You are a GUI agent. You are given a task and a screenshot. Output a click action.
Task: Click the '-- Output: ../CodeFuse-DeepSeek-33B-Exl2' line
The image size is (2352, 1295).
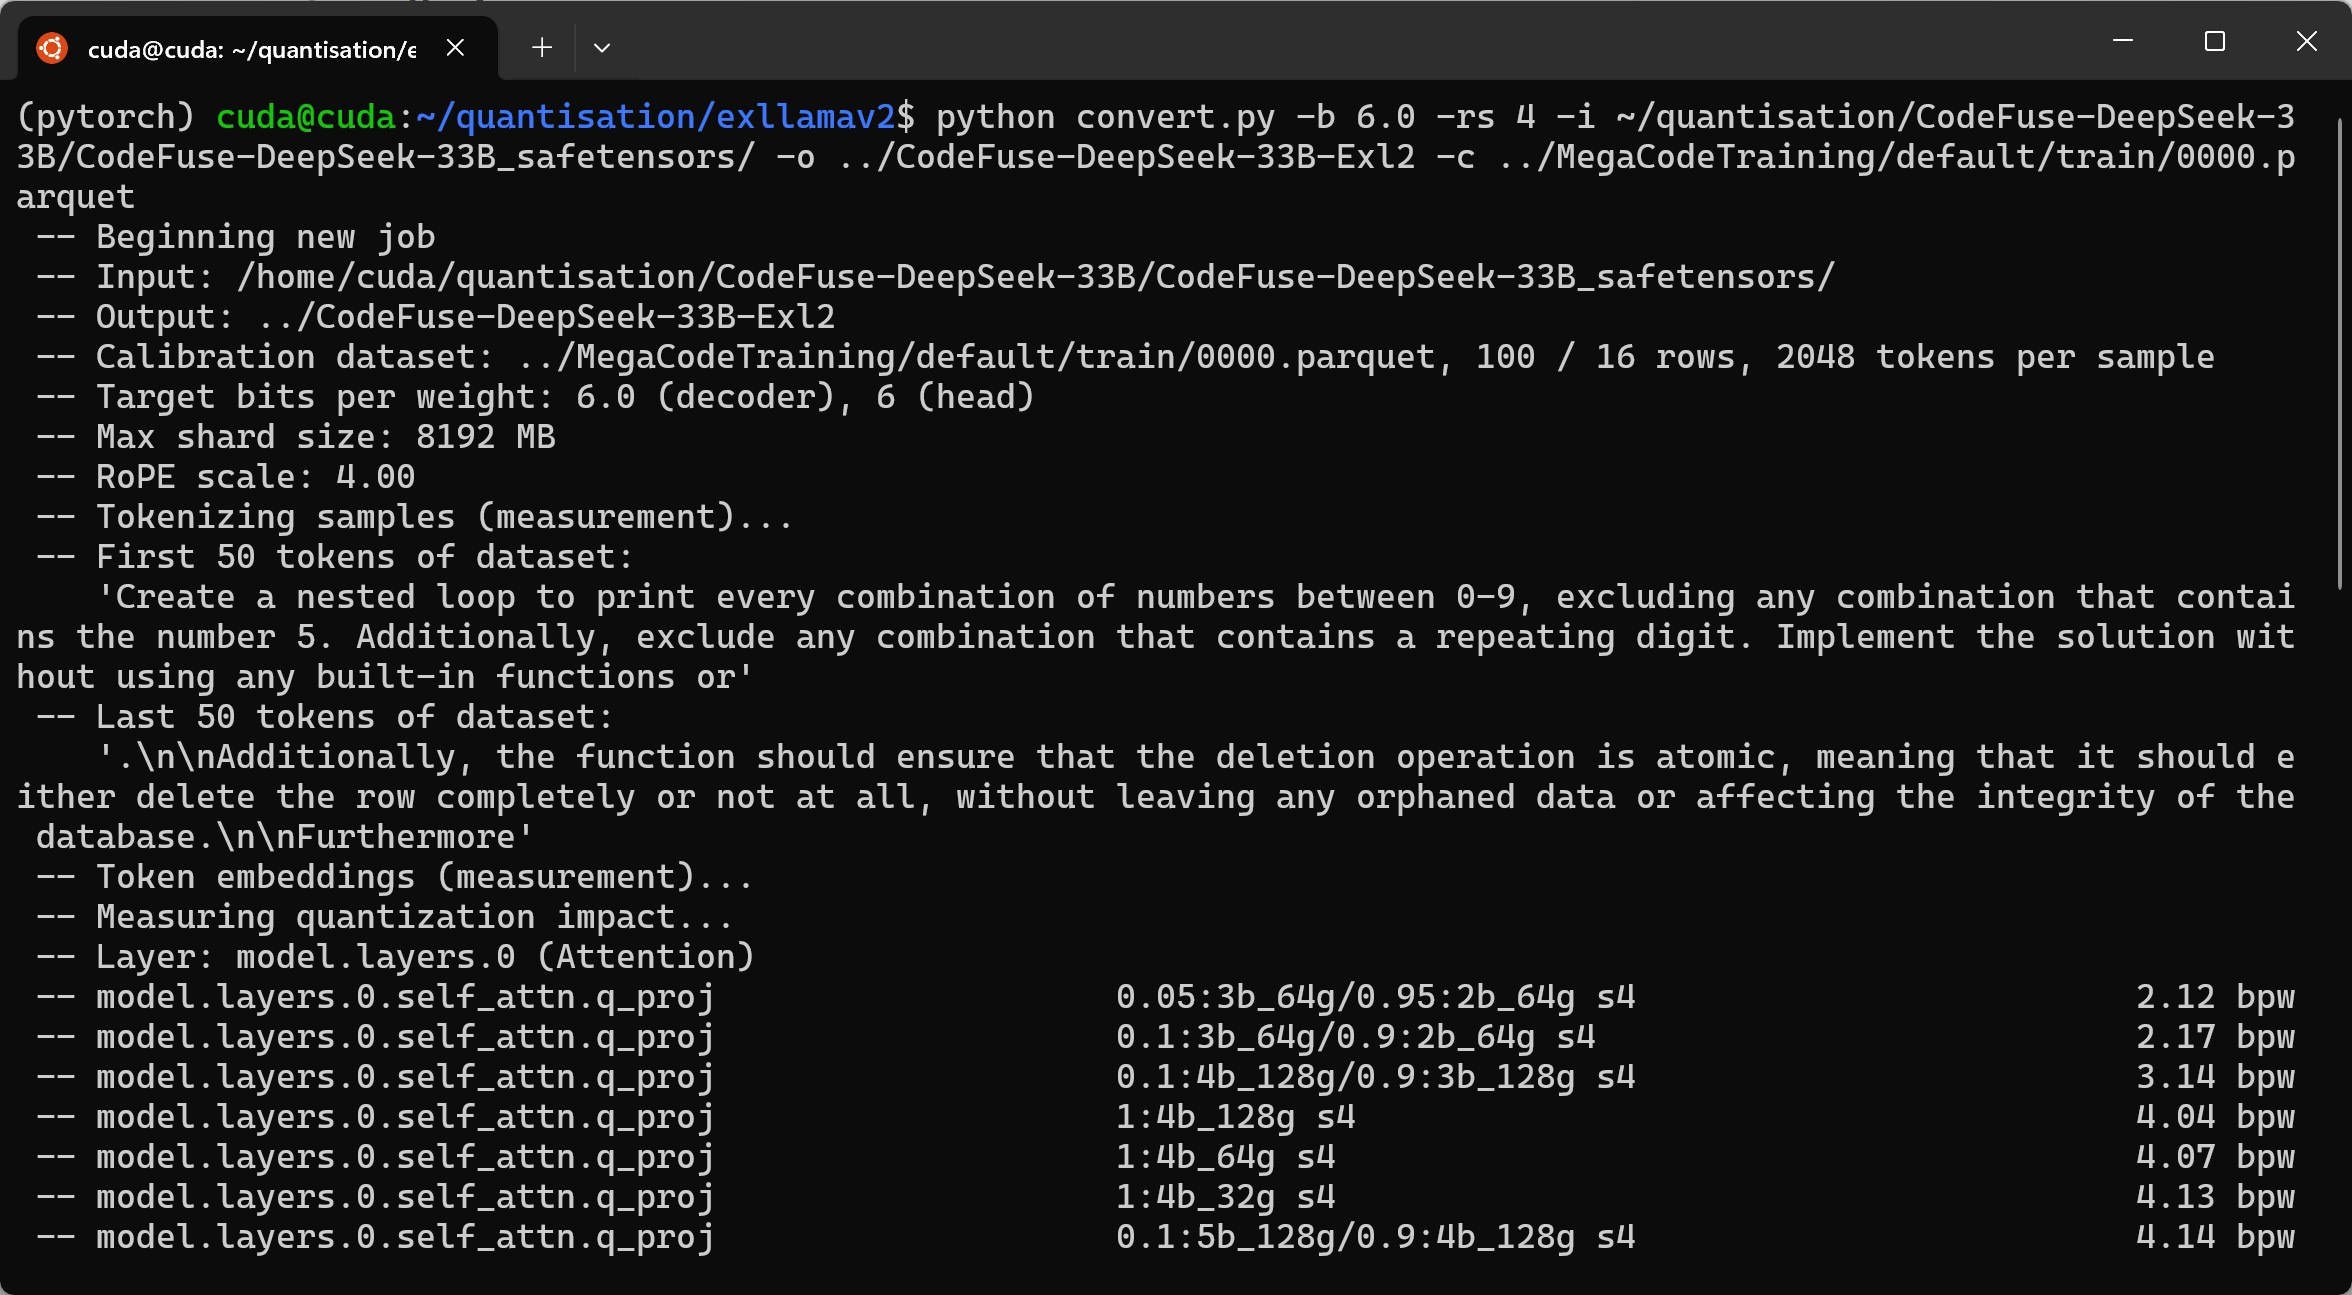point(436,317)
